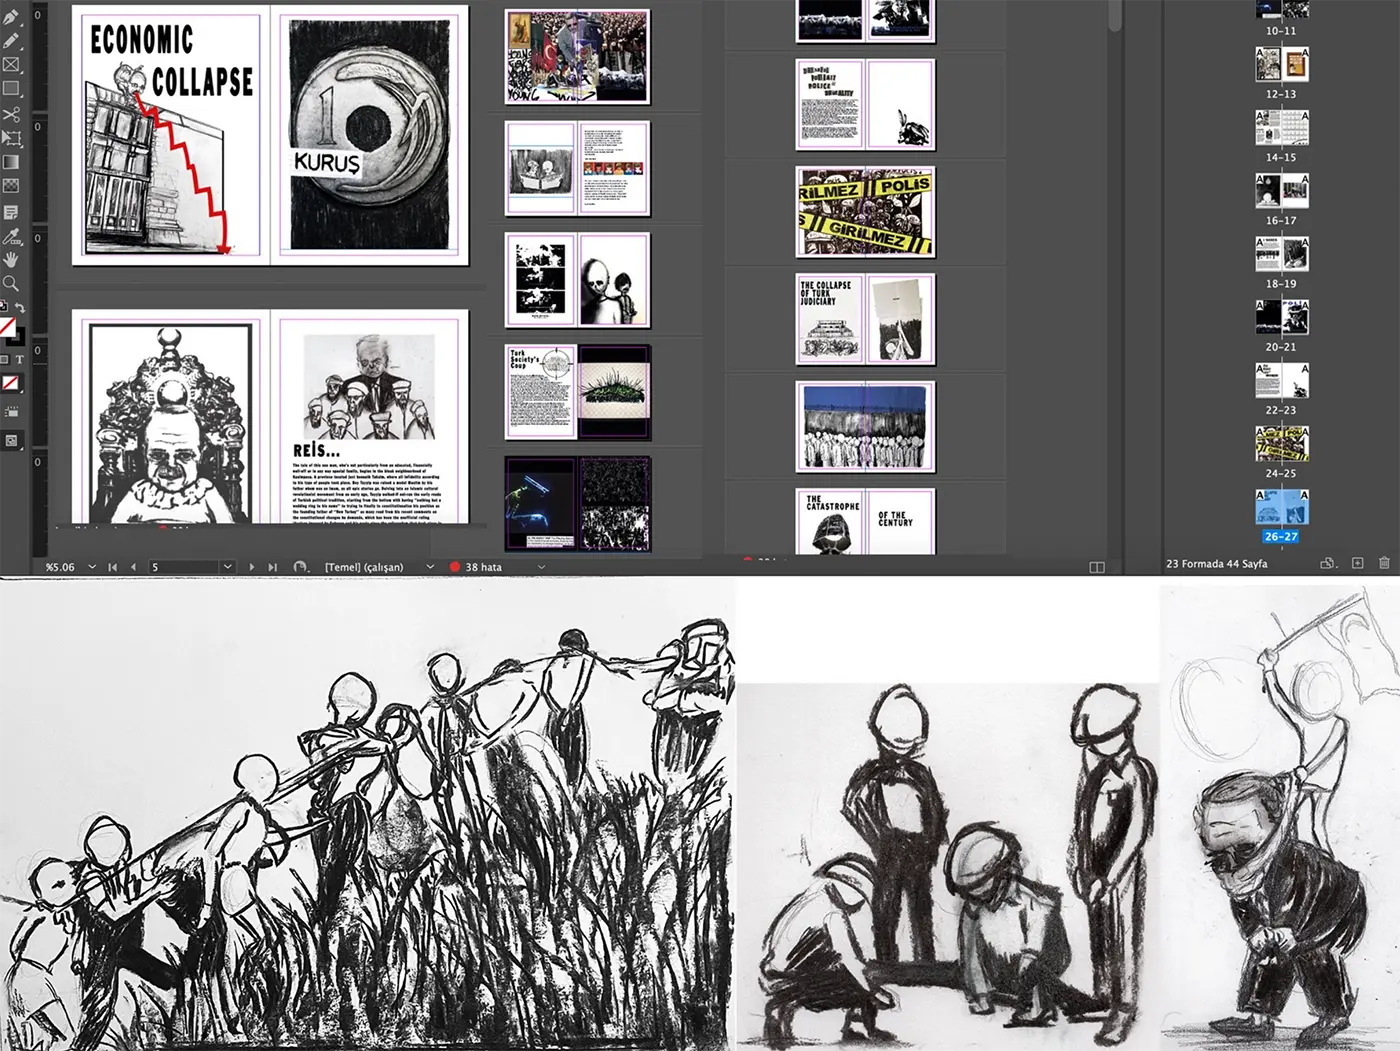
Task: Select the Zoom magnifier tool
Action: (11, 284)
